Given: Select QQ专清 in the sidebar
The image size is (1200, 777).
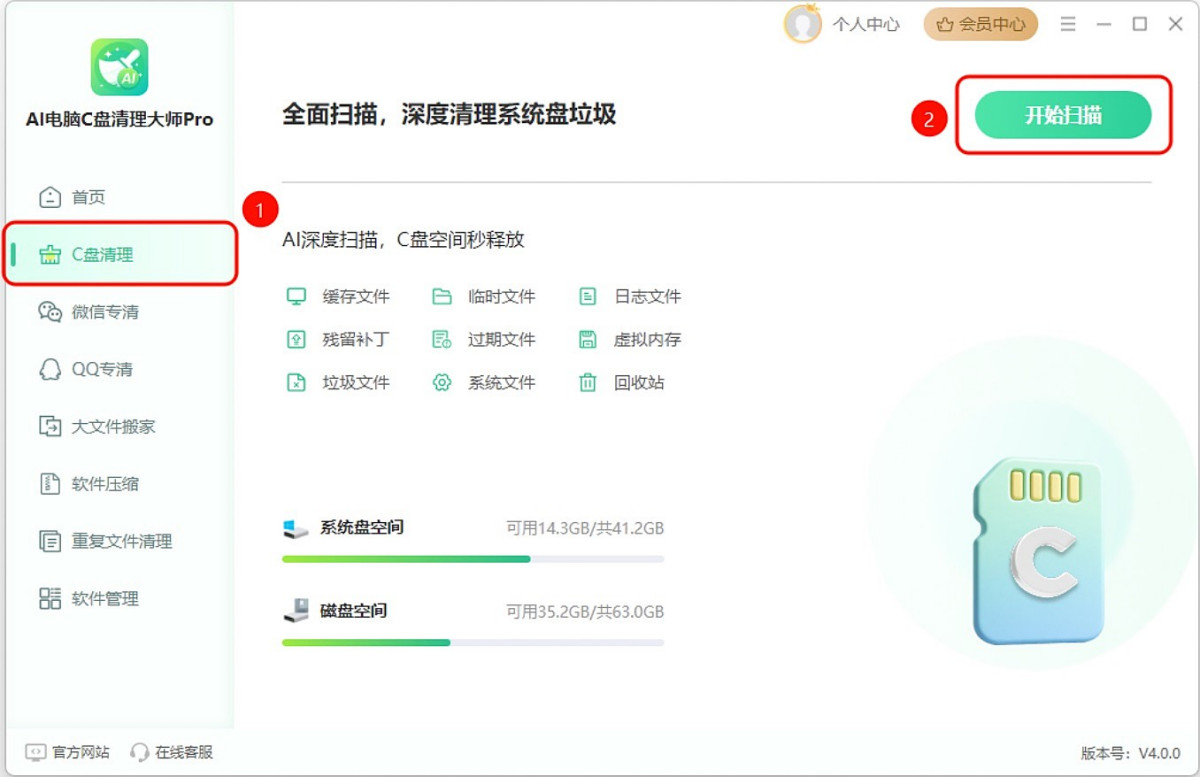Looking at the screenshot, I should click(x=101, y=369).
